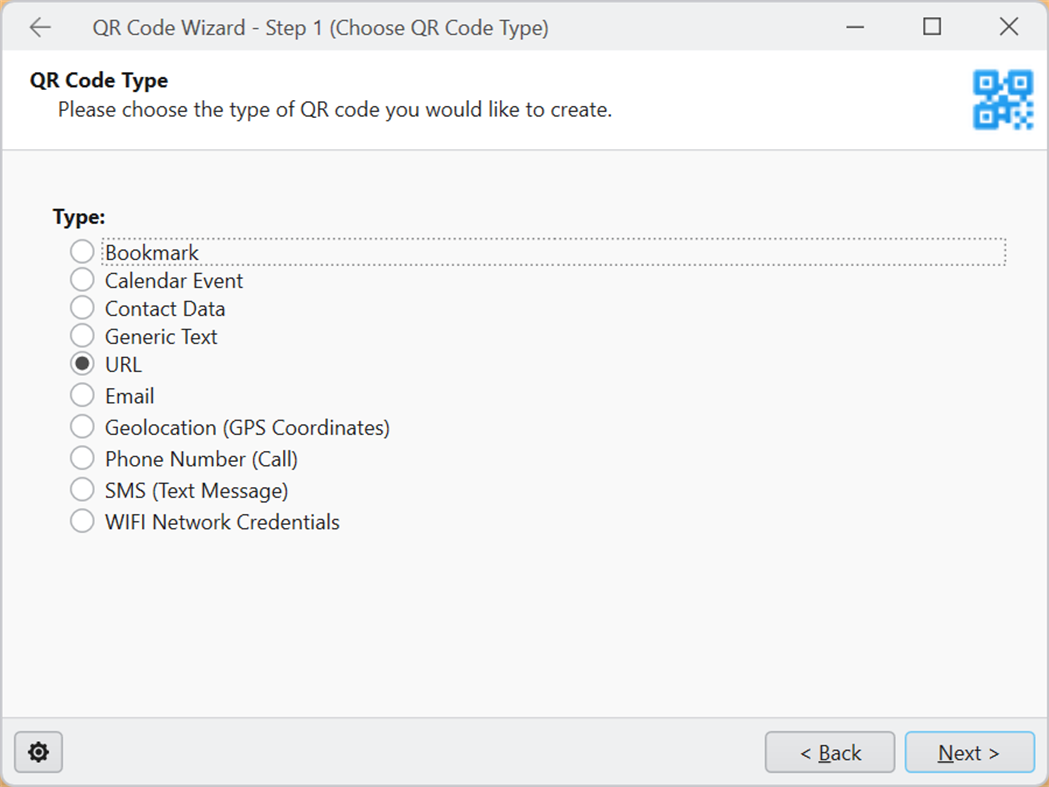Pick WIFI Network Credentials option

[x=82, y=521]
